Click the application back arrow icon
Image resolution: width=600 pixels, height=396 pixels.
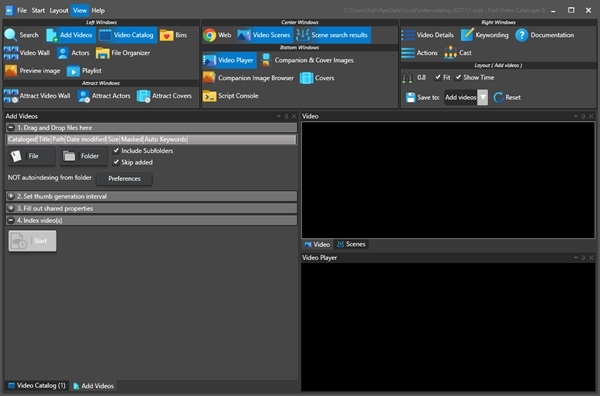(9, 11)
